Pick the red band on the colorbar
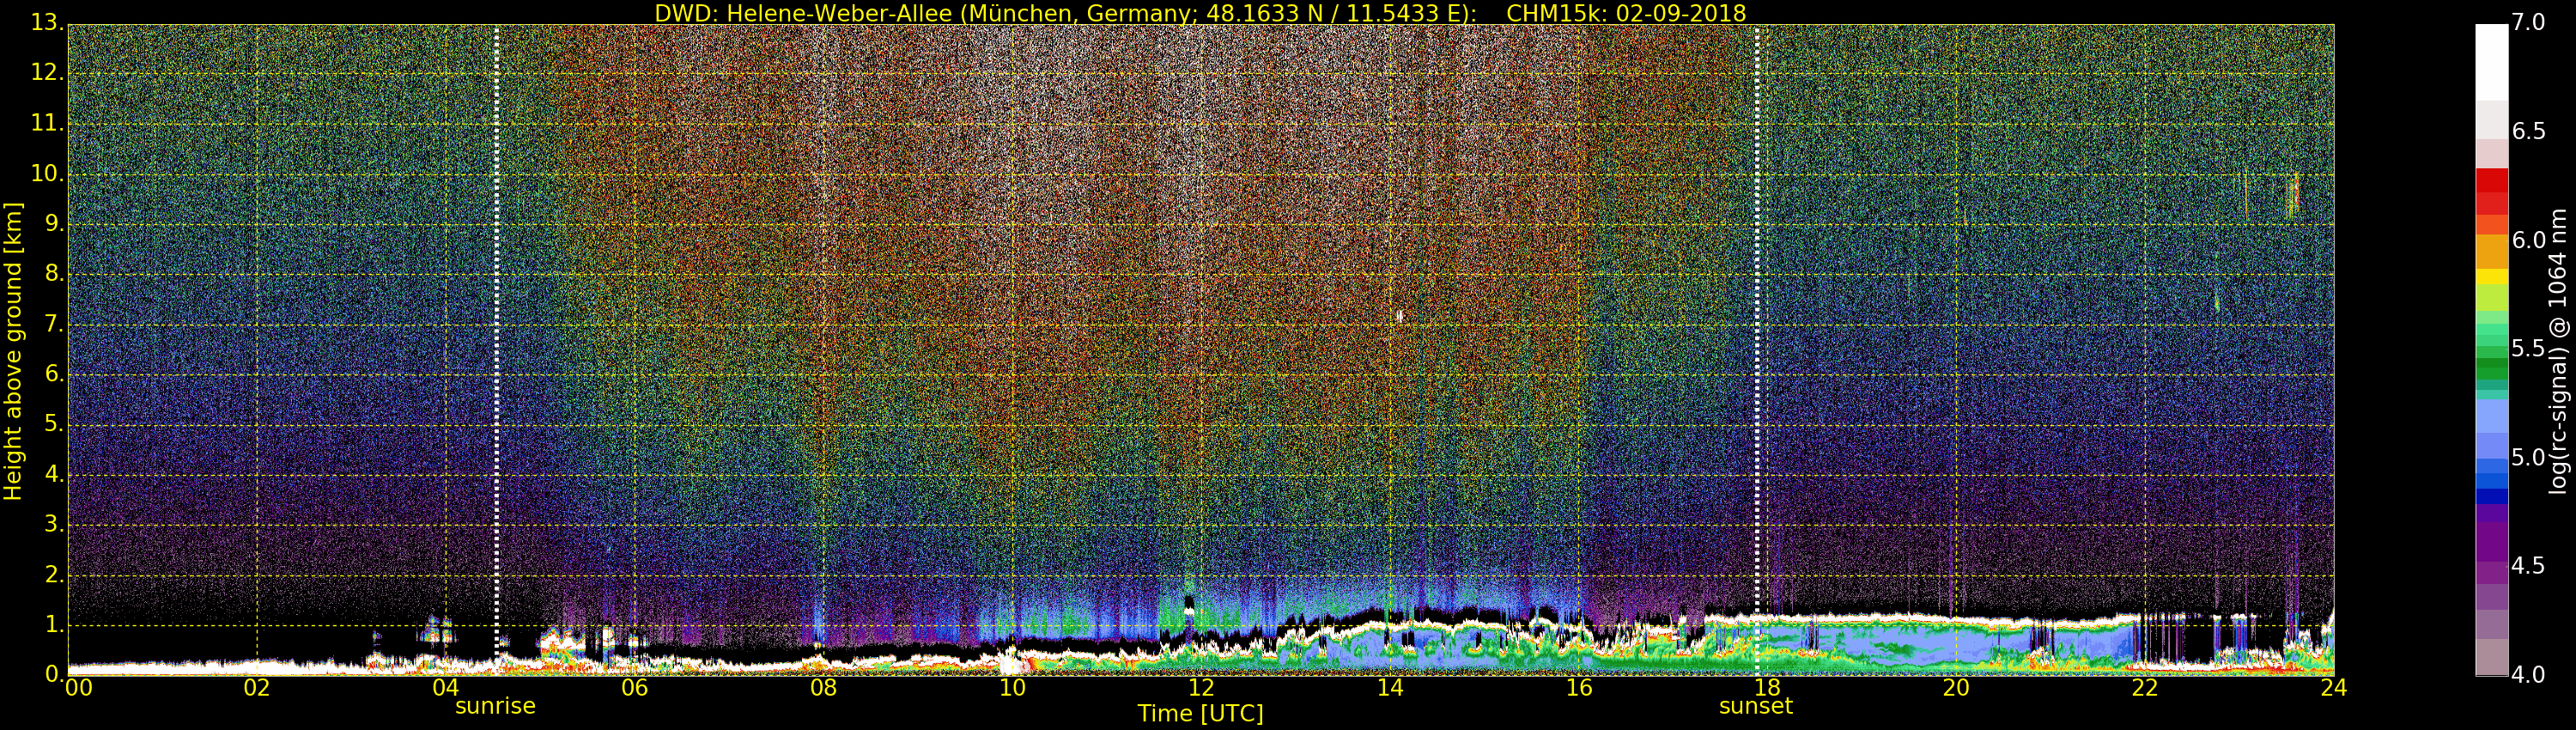This screenshot has width=2576, height=730. tap(2491, 190)
